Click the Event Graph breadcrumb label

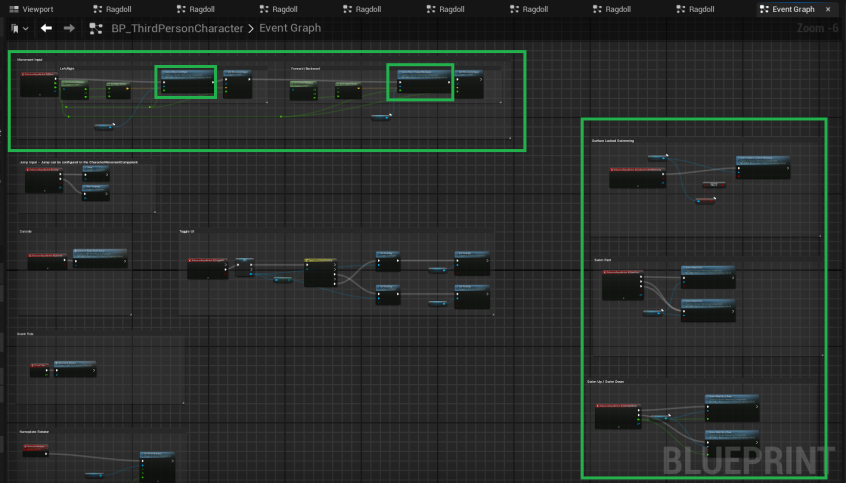pos(290,28)
